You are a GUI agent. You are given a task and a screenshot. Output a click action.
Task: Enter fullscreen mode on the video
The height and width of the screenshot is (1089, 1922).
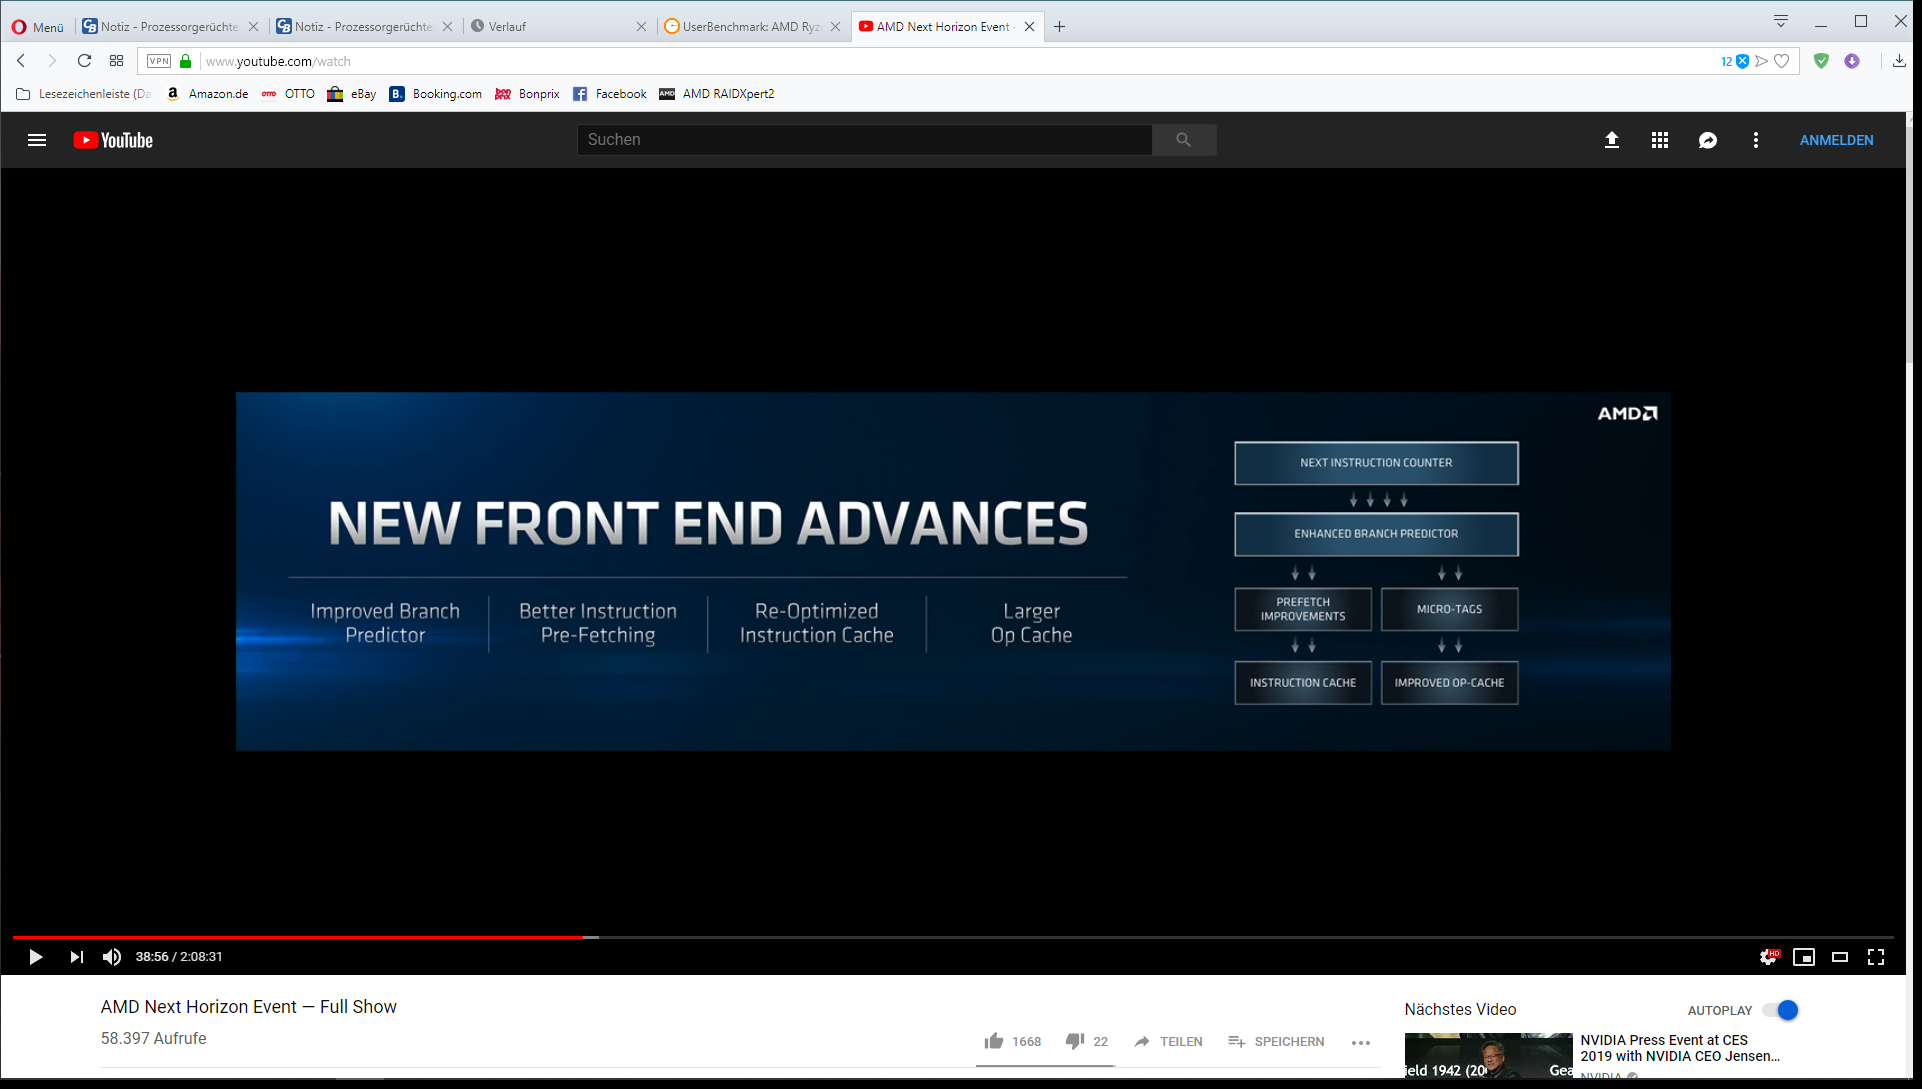pos(1876,957)
